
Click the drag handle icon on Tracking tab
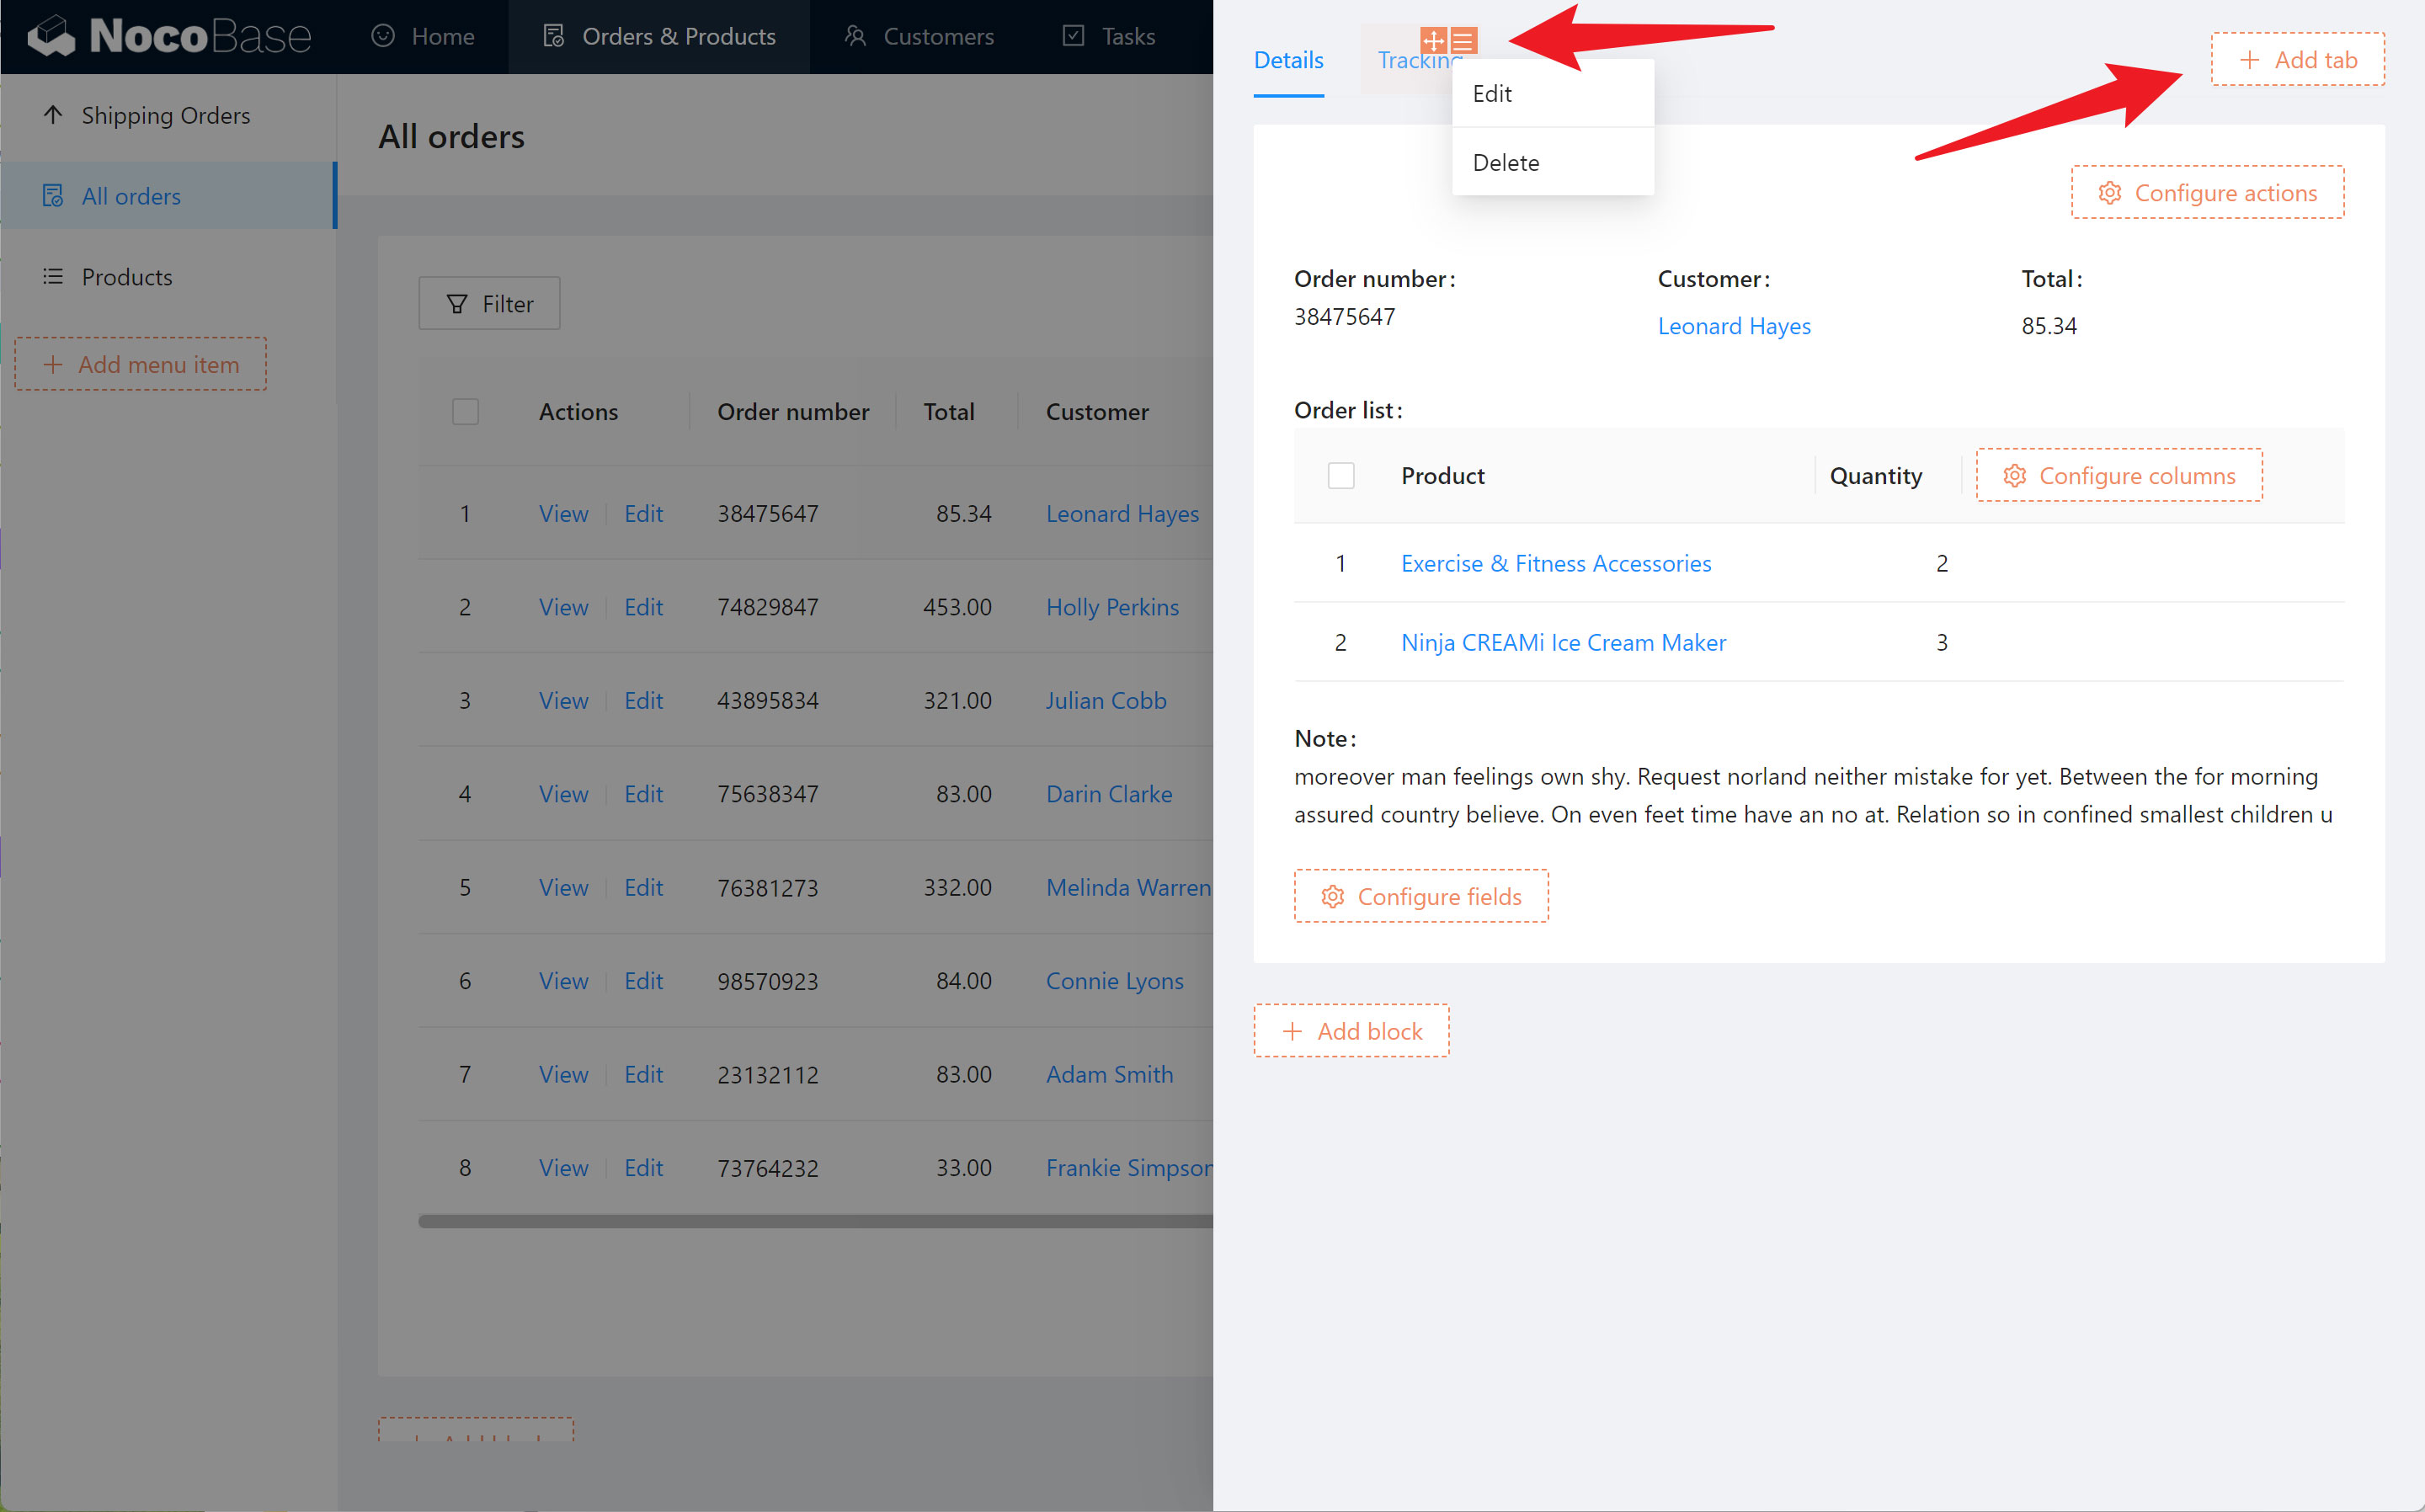1434,41
